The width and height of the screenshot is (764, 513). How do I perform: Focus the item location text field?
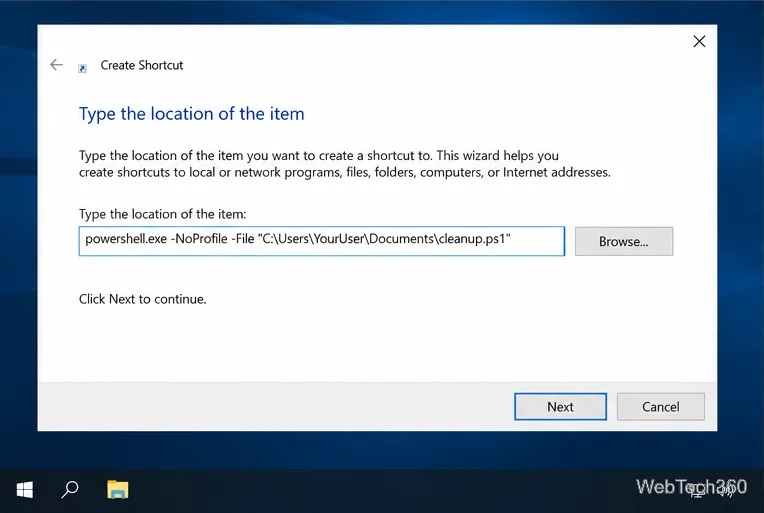point(322,241)
